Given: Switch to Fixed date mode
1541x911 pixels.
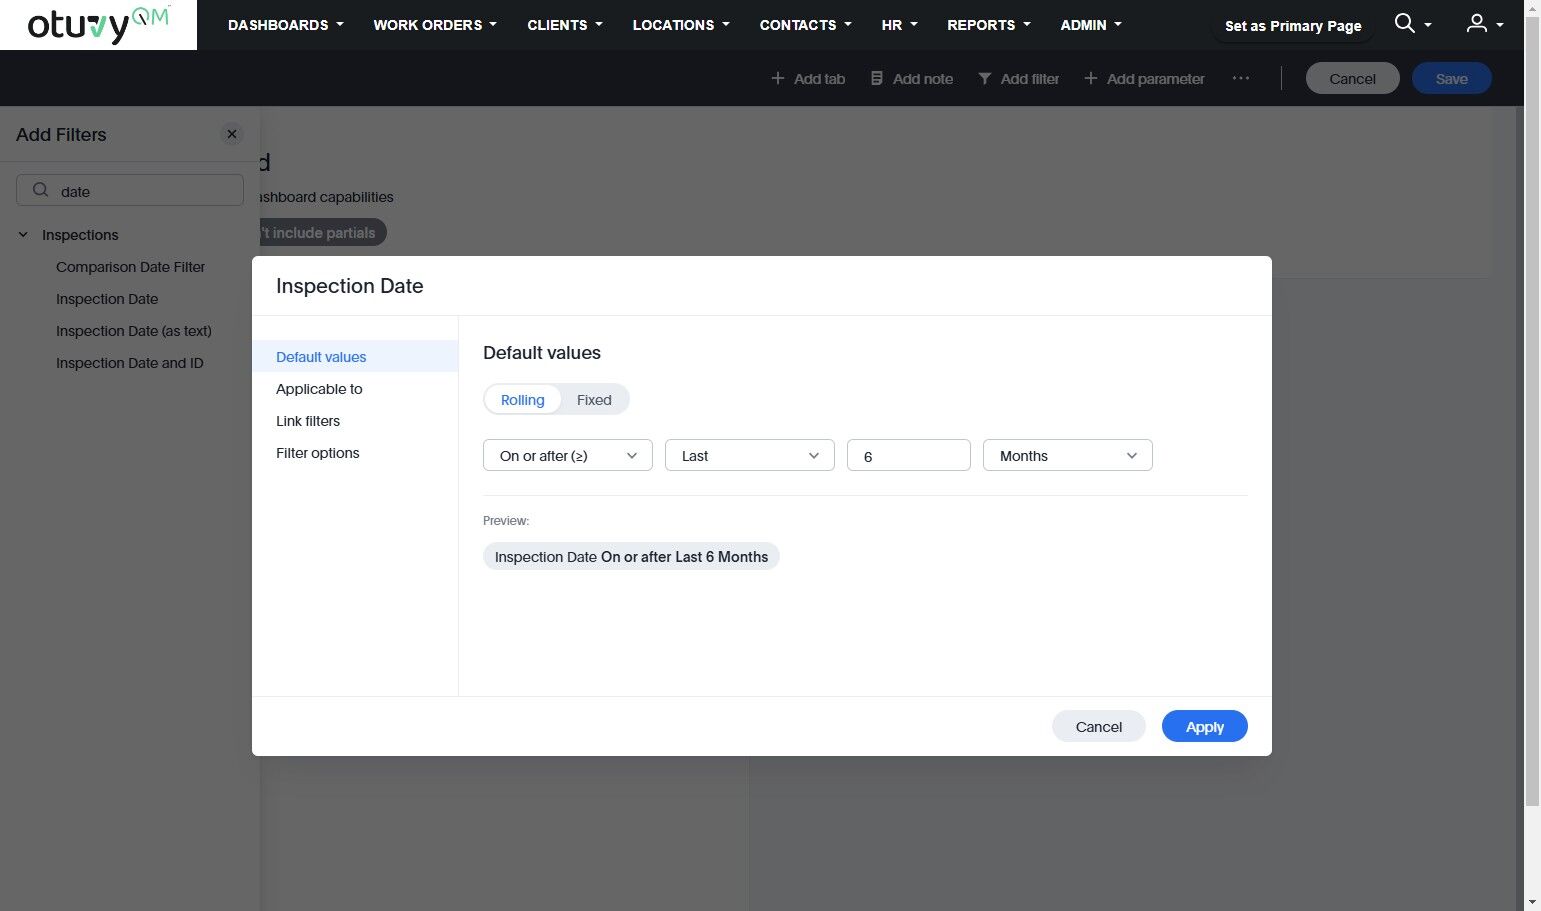Looking at the screenshot, I should click(x=594, y=400).
